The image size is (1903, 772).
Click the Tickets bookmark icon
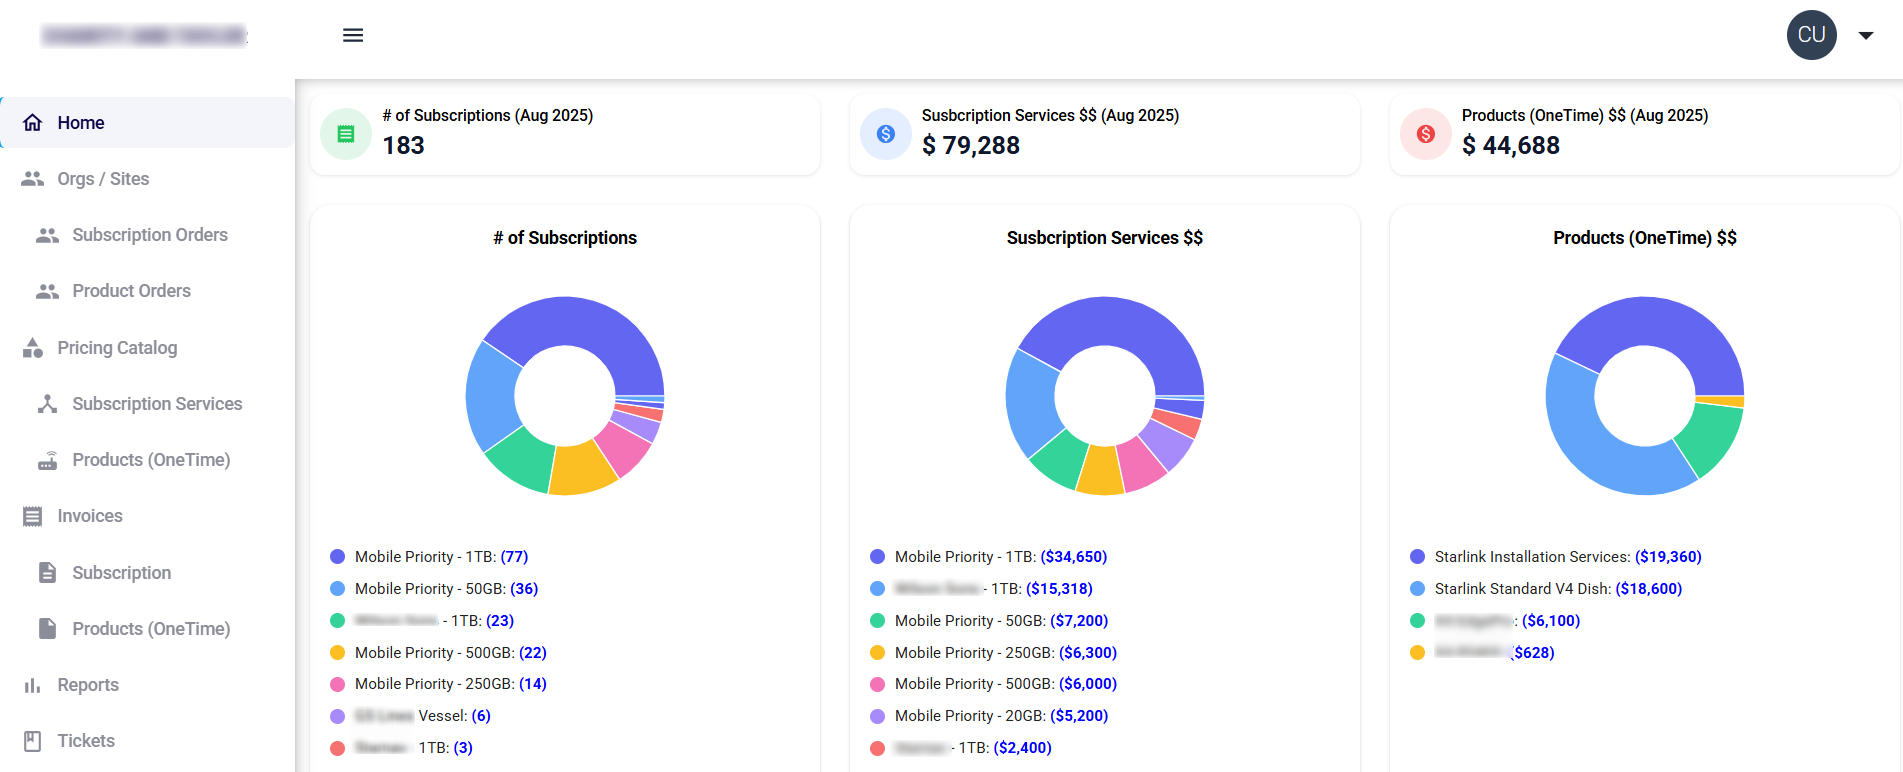tap(33, 741)
